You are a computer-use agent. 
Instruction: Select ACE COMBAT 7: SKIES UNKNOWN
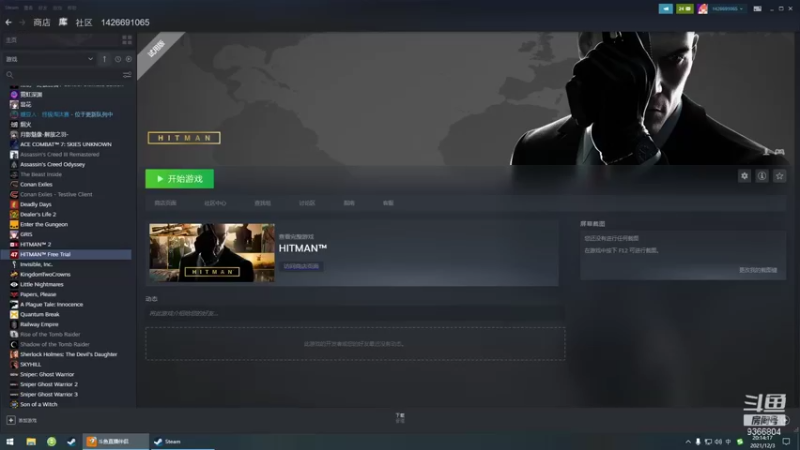point(66,144)
